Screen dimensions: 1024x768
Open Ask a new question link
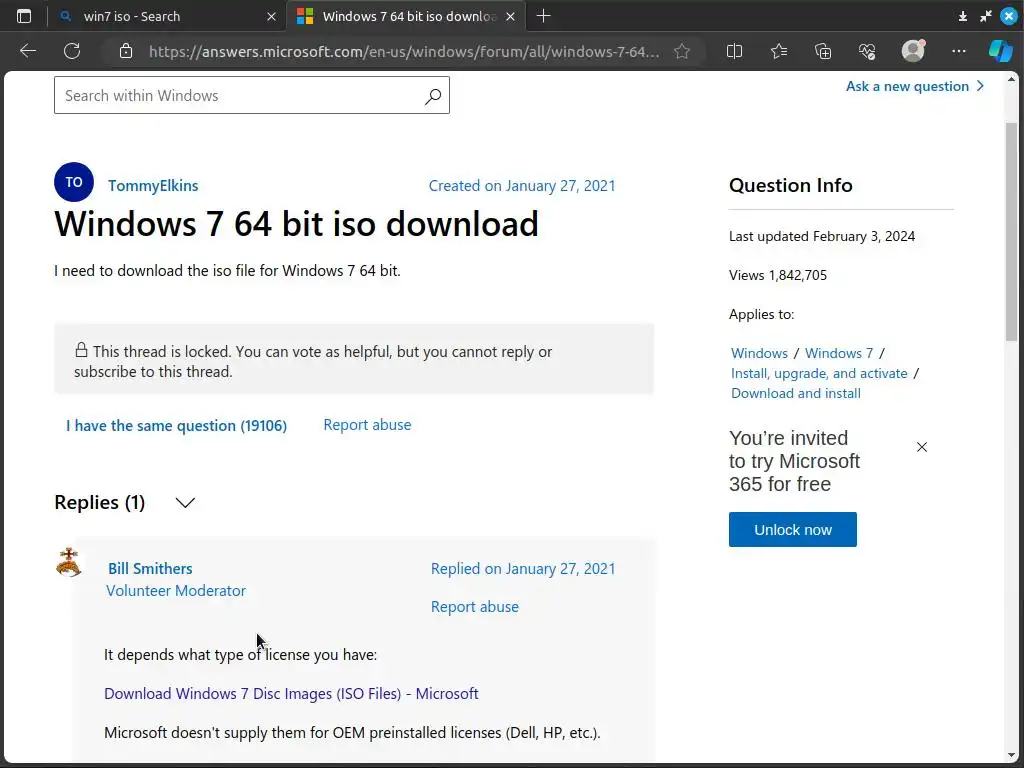pyautogui.click(x=915, y=86)
